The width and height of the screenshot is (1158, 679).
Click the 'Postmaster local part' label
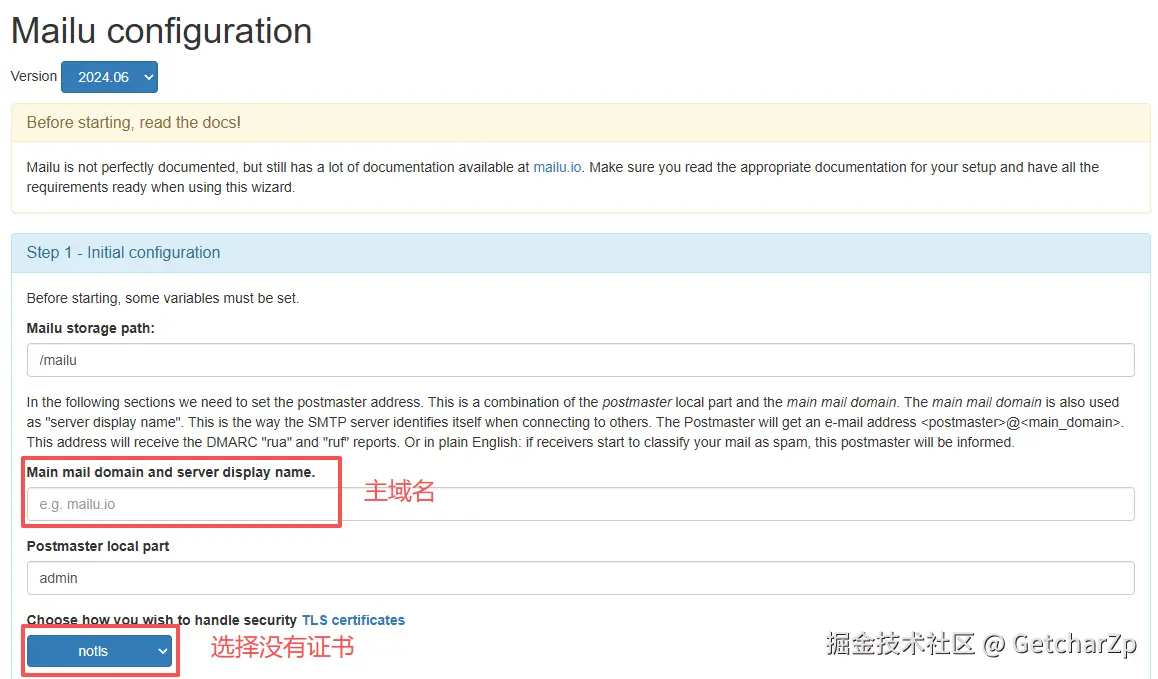coord(97,546)
